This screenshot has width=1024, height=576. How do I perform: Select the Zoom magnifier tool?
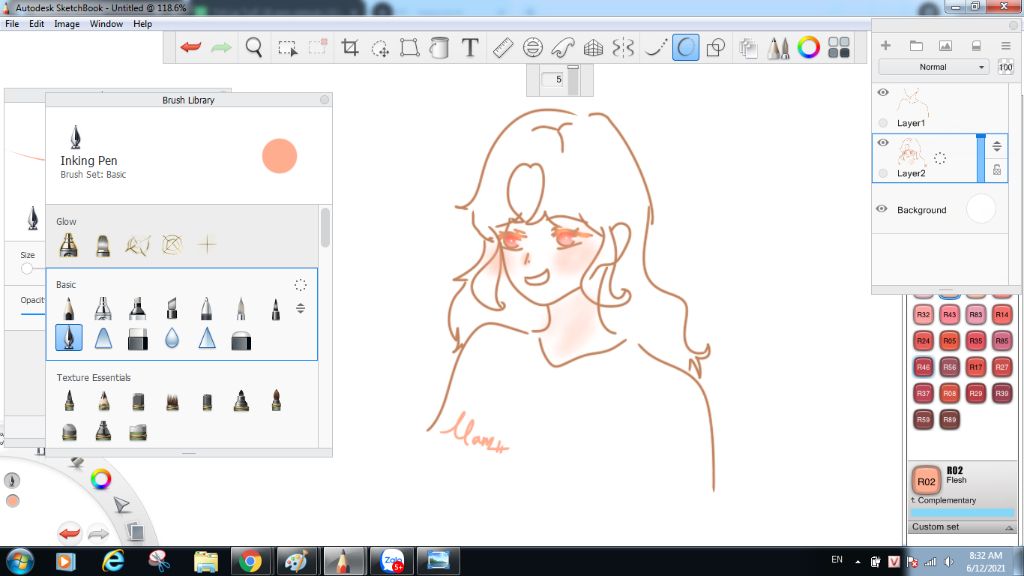pyautogui.click(x=254, y=47)
